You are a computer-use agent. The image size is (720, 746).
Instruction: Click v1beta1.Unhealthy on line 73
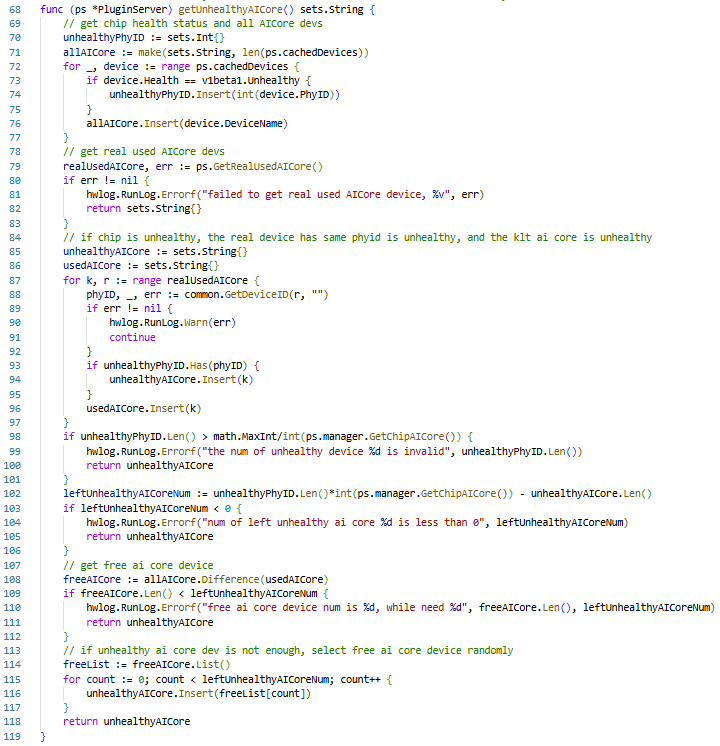click(251, 80)
